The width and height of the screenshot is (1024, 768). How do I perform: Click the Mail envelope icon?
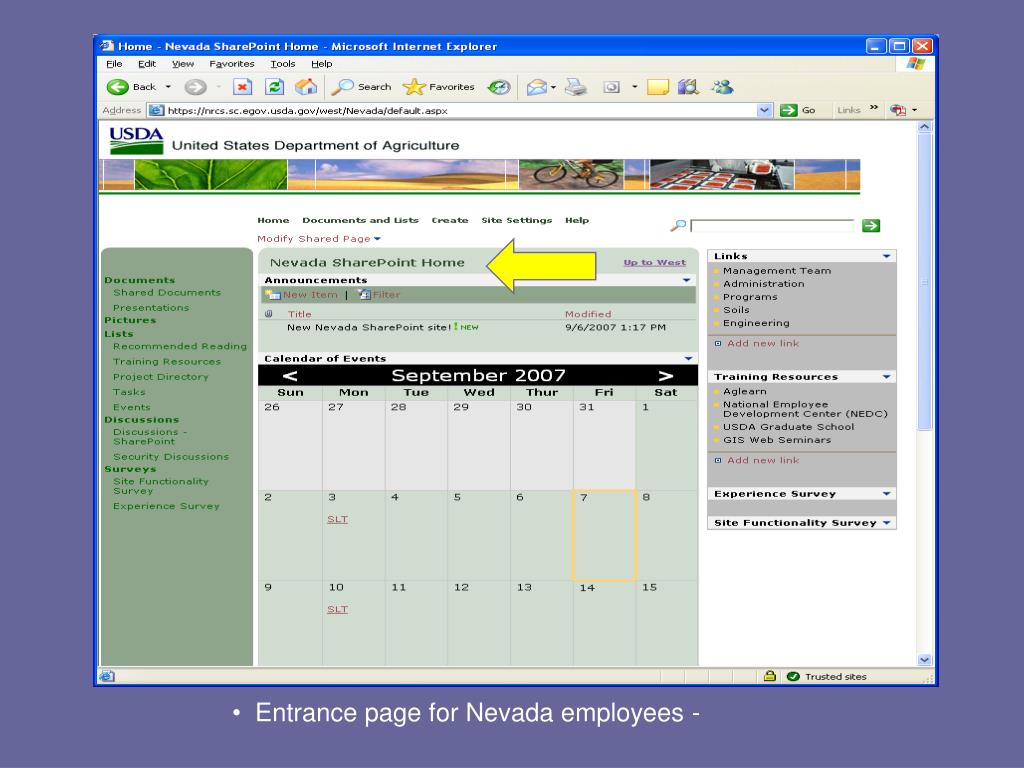click(536, 87)
